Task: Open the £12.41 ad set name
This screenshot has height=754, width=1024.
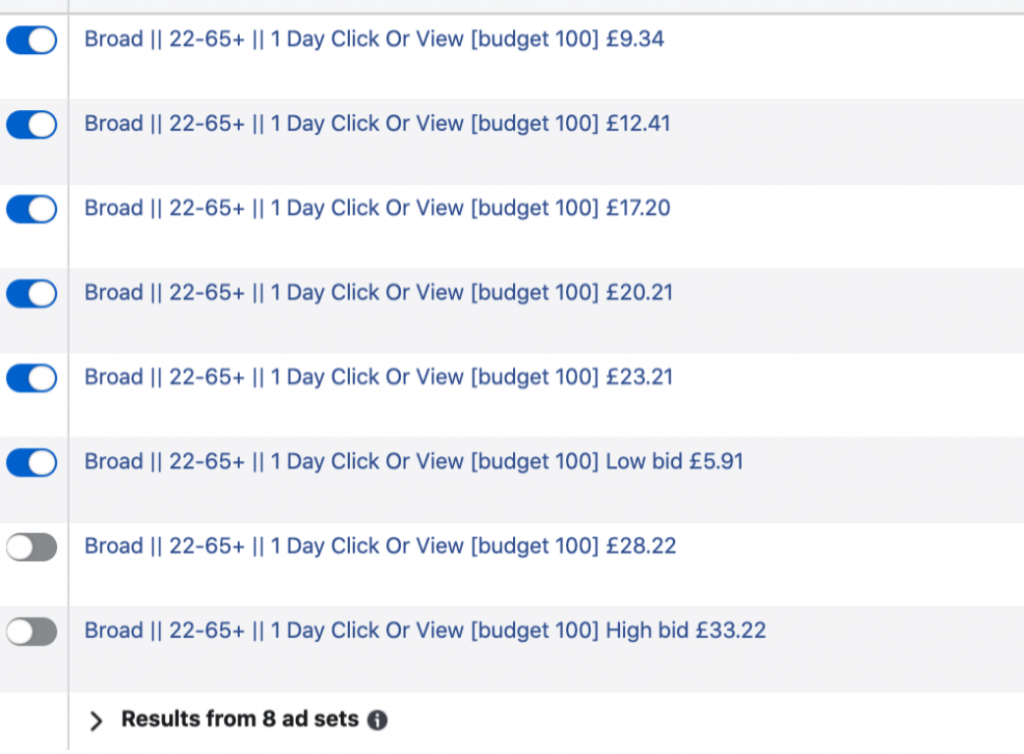Action: [x=377, y=125]
